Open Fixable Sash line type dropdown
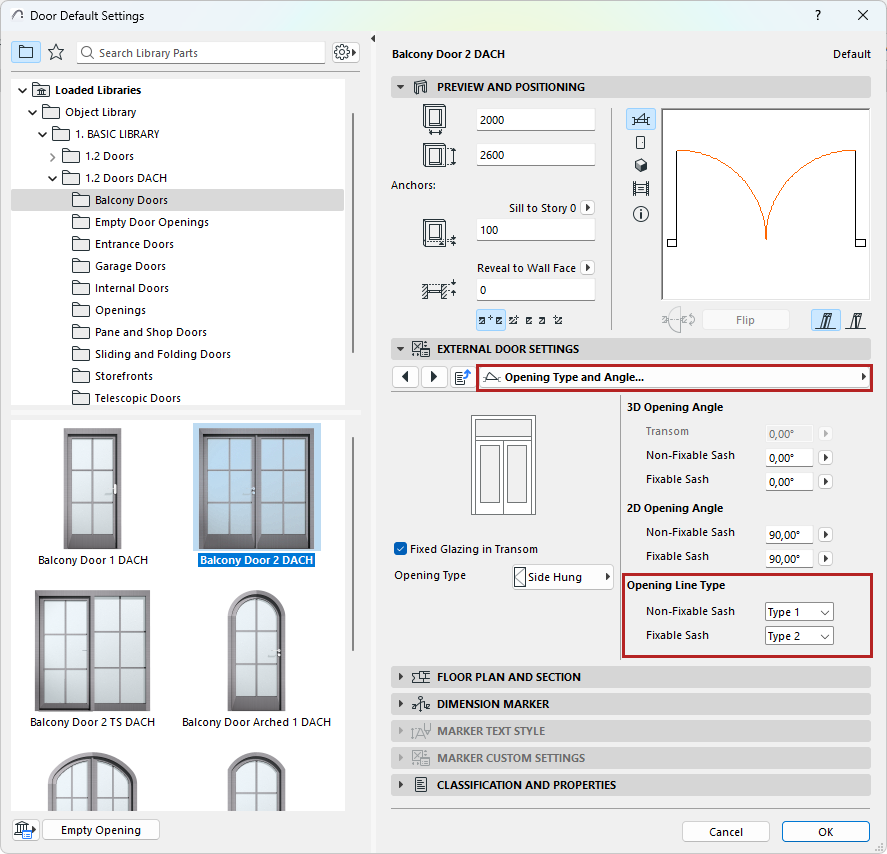Image resolution: width=887 pixels, height=854 pixels. [x=799, y=636]
